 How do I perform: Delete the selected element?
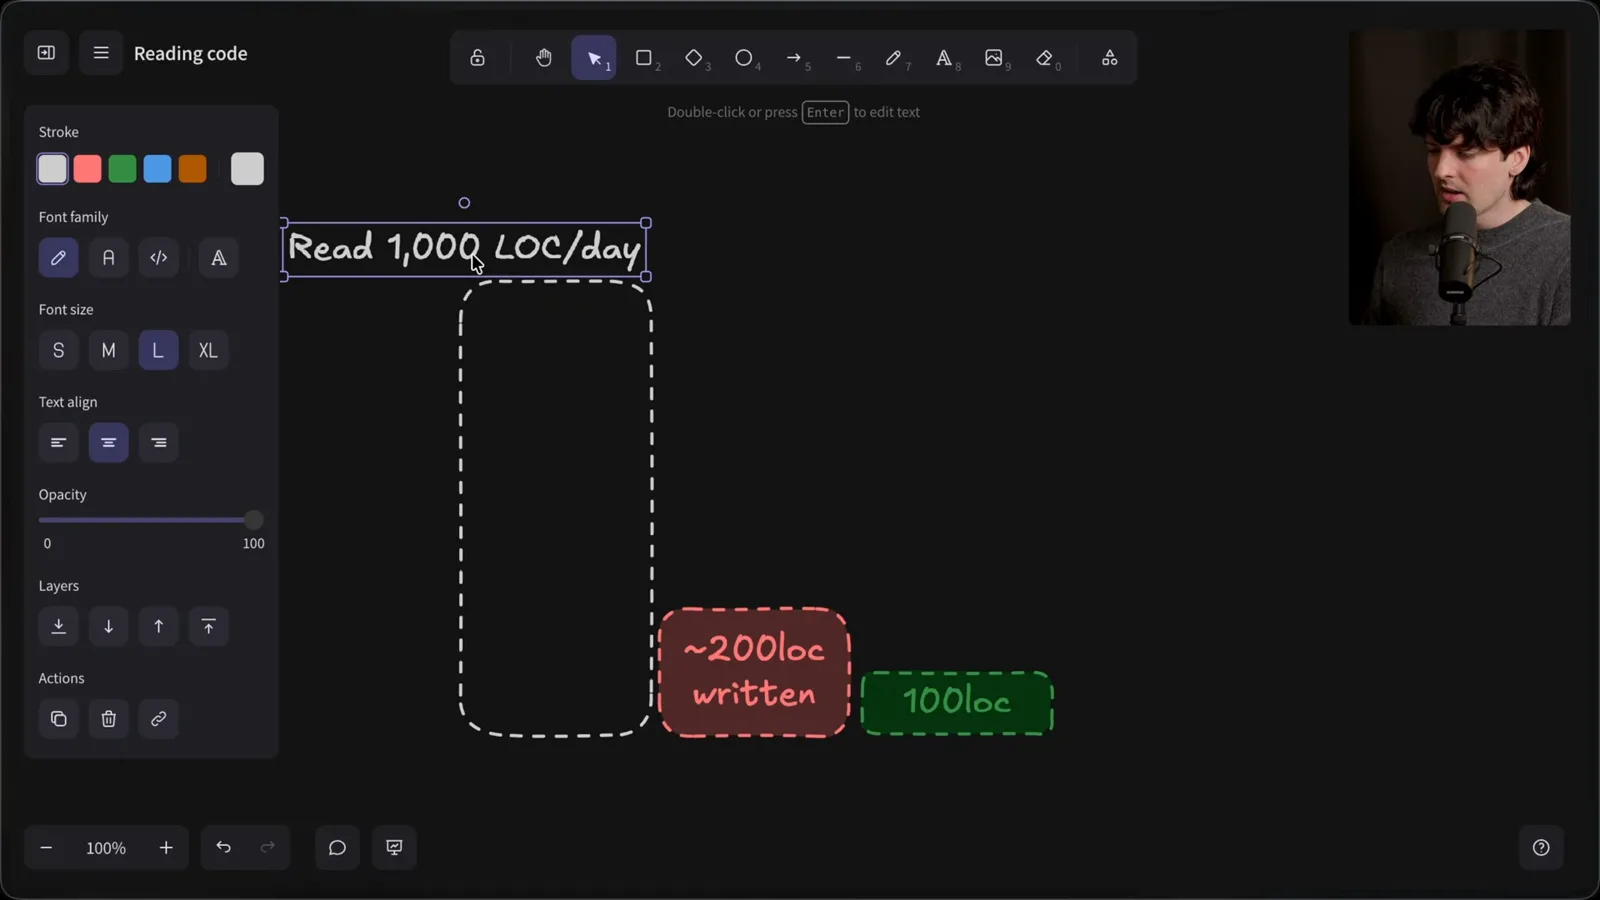109,719
